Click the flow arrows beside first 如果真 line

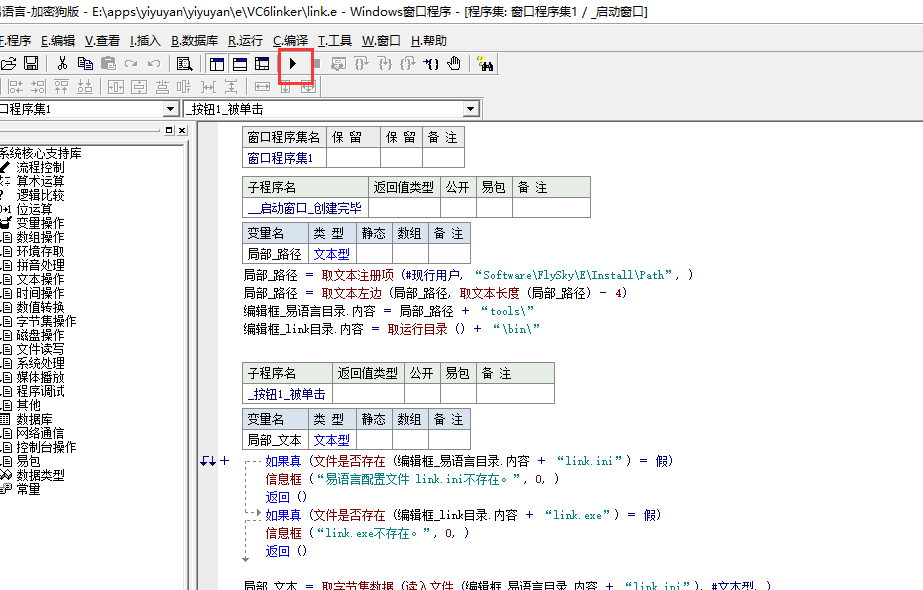point(208,461)
